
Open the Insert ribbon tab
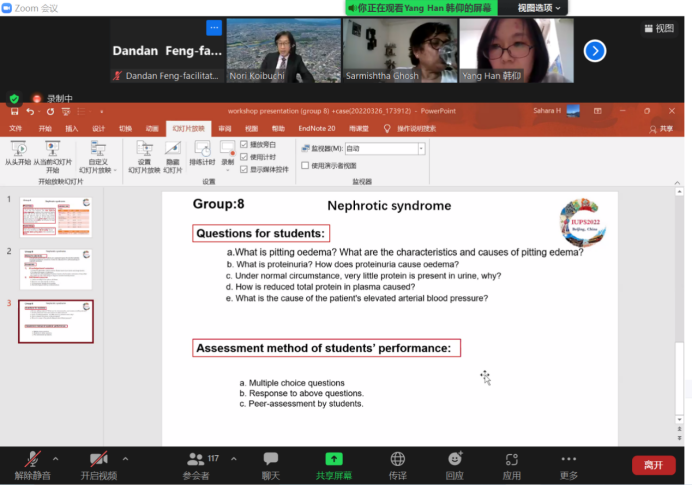[72, 128]
